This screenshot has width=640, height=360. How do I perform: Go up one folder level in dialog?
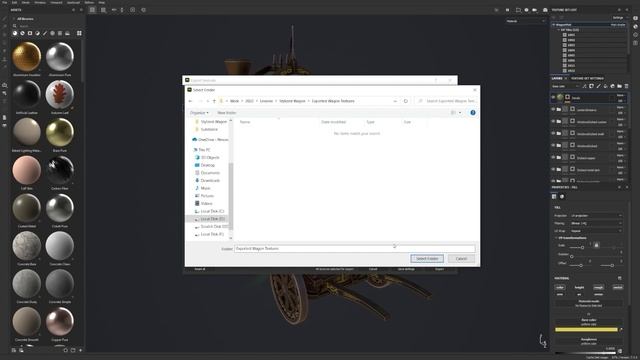[x=214, y=101]
